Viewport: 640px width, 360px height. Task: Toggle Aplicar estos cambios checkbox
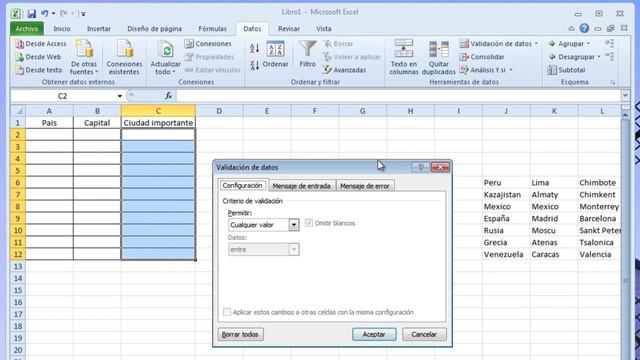(227, 312)
